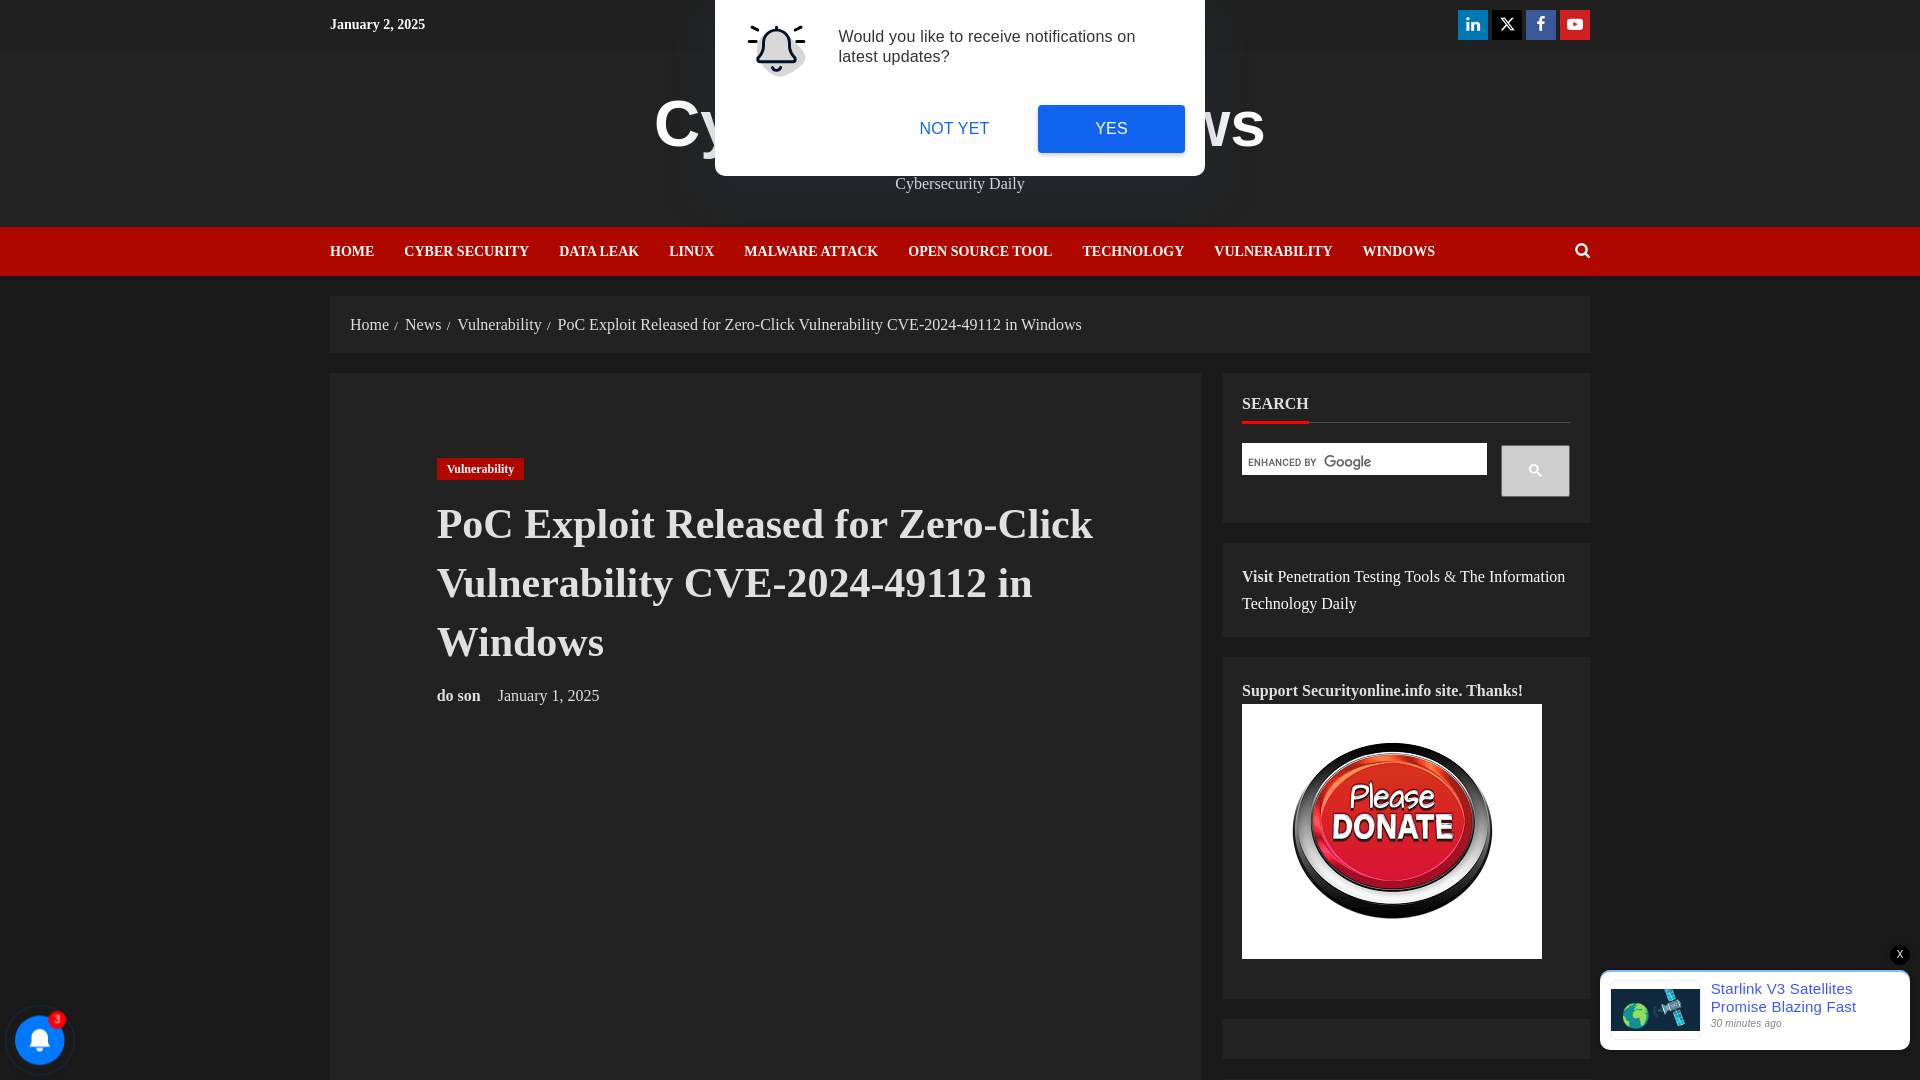Click the Google search execute button
Screen dimensions: 1920x1080
pyautogui.click(x=1535, y=471)
